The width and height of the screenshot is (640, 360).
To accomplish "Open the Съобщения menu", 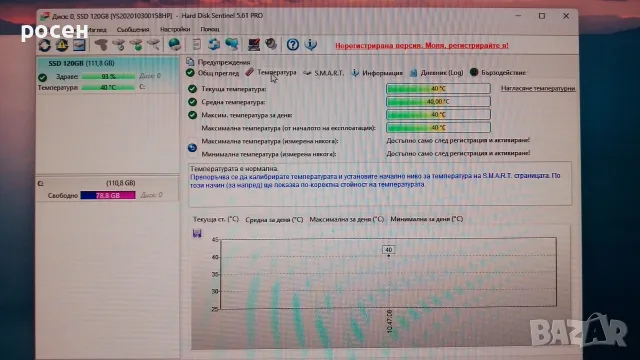I will [133, 29].
